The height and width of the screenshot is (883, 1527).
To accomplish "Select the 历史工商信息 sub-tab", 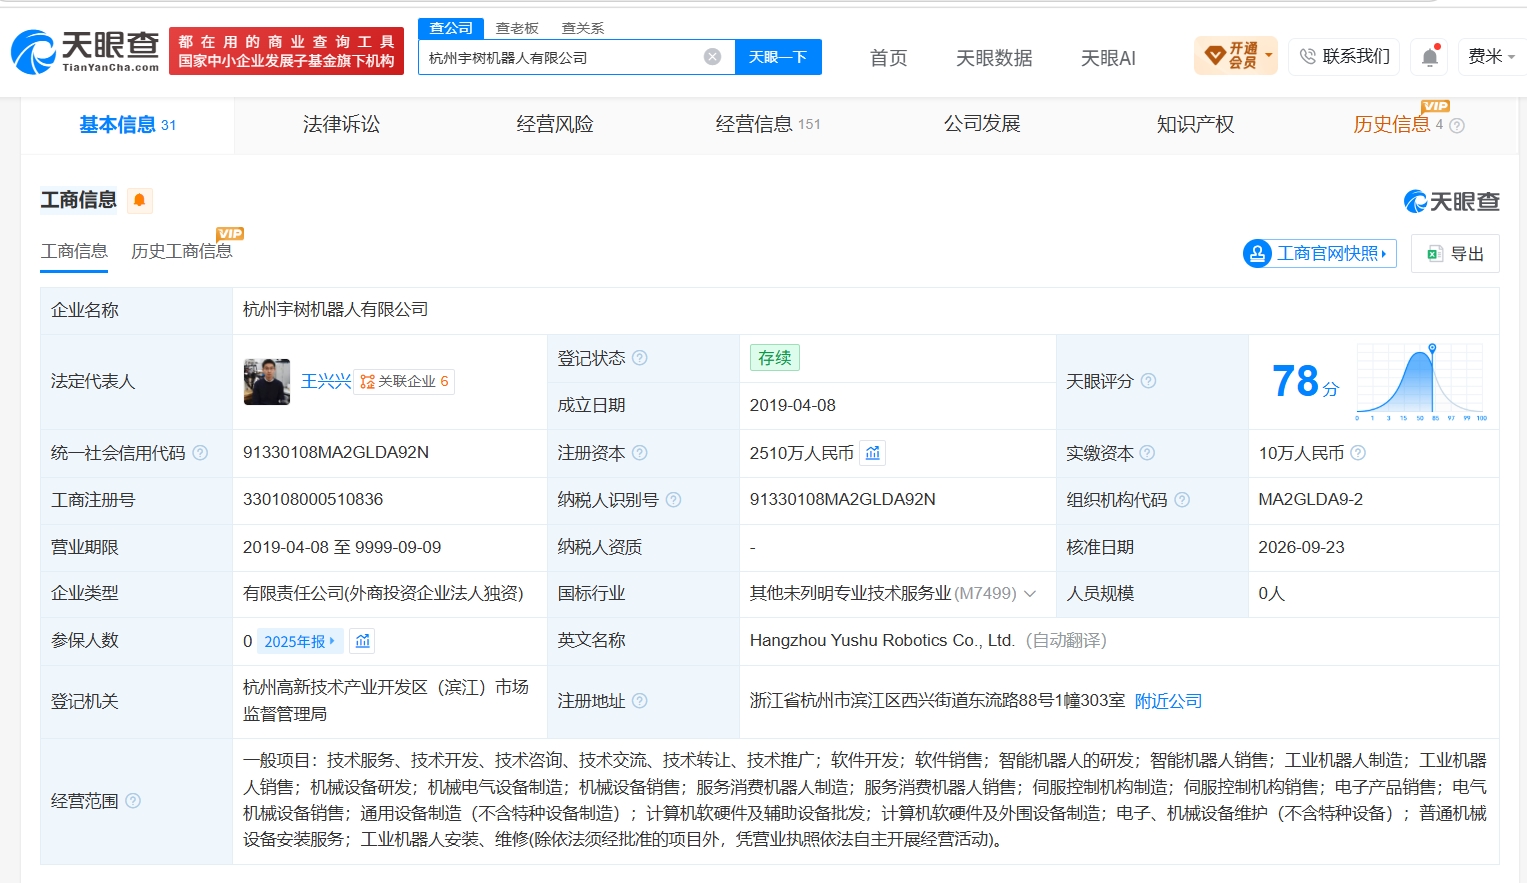I will coord(181,251).
